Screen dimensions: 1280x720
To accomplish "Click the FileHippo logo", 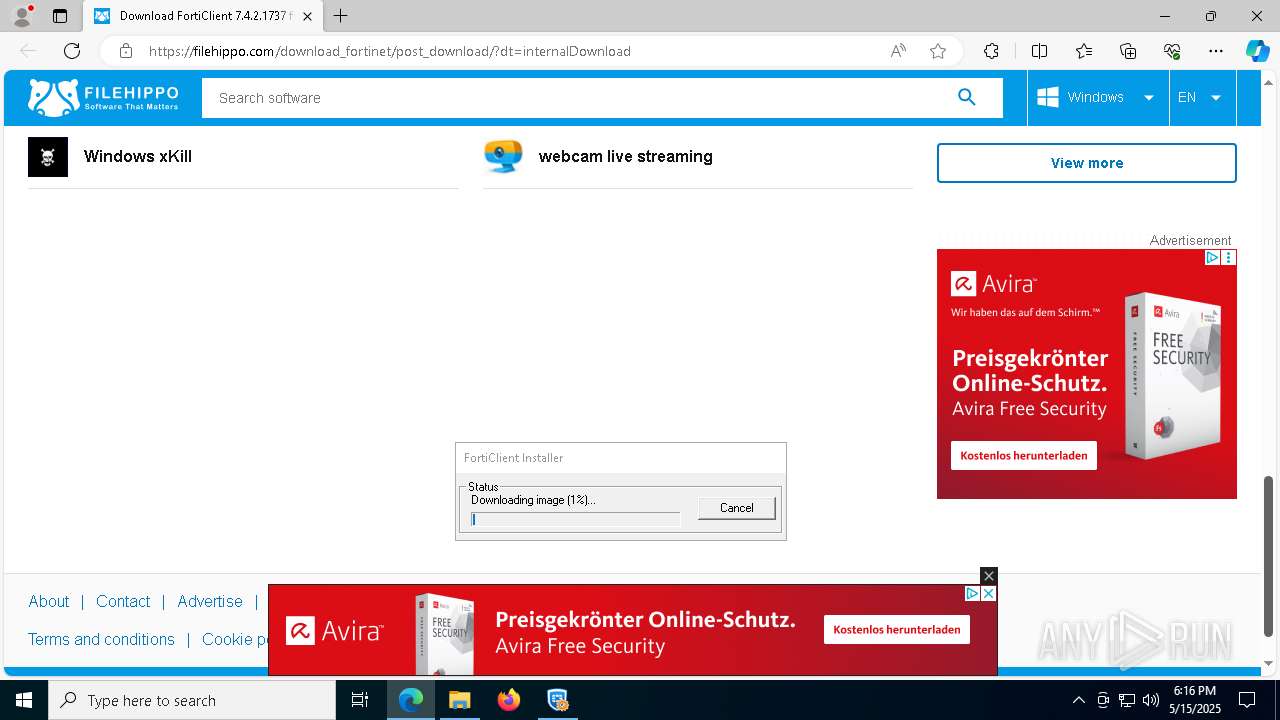I will click(103, 97).
